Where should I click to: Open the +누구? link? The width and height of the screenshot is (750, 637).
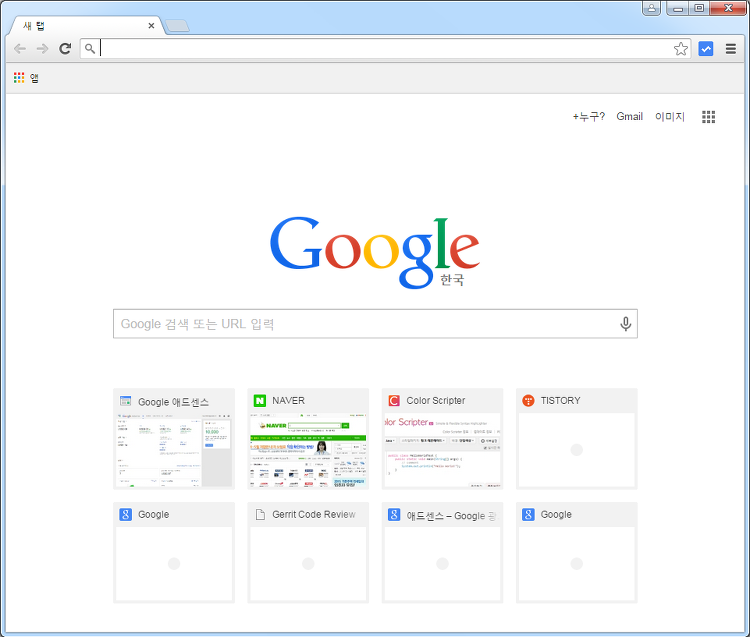(589, 117)
